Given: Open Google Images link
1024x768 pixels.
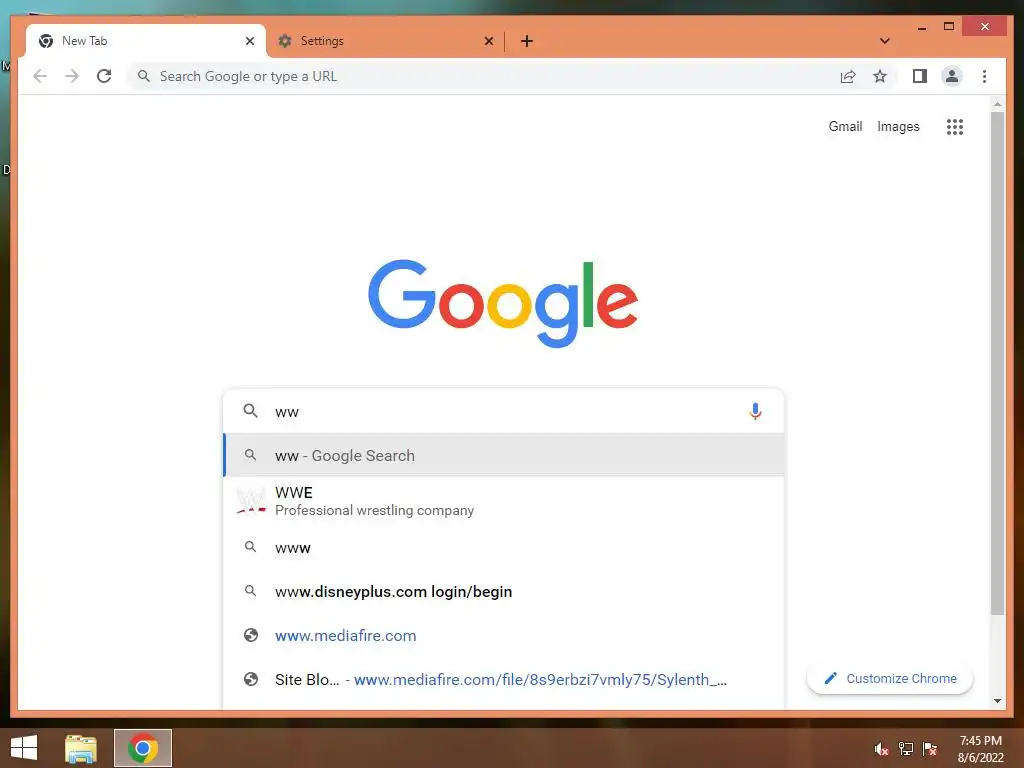Looking at the screenshot, I should pyautogui.click(x=898, y=127).
